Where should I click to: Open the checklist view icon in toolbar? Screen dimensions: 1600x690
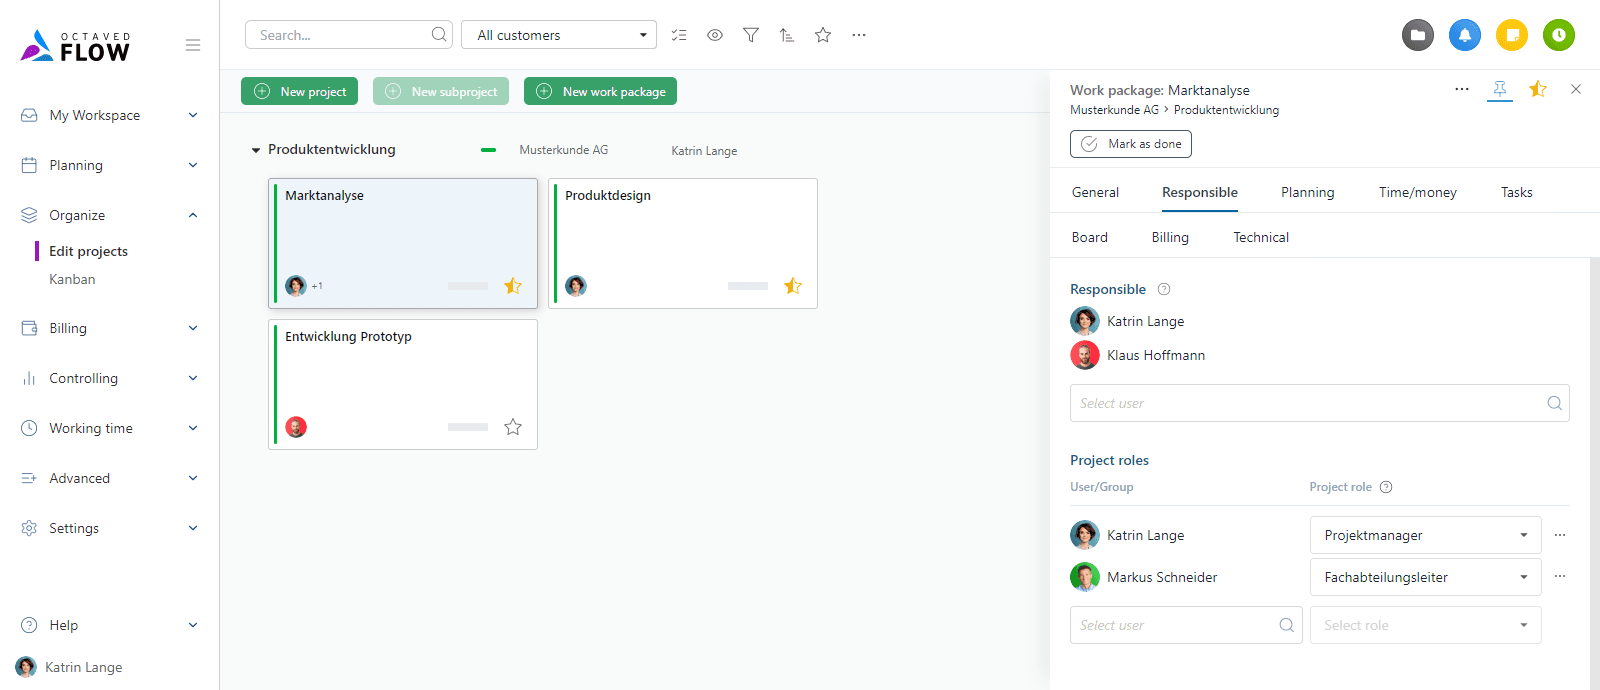pos(679,35)
